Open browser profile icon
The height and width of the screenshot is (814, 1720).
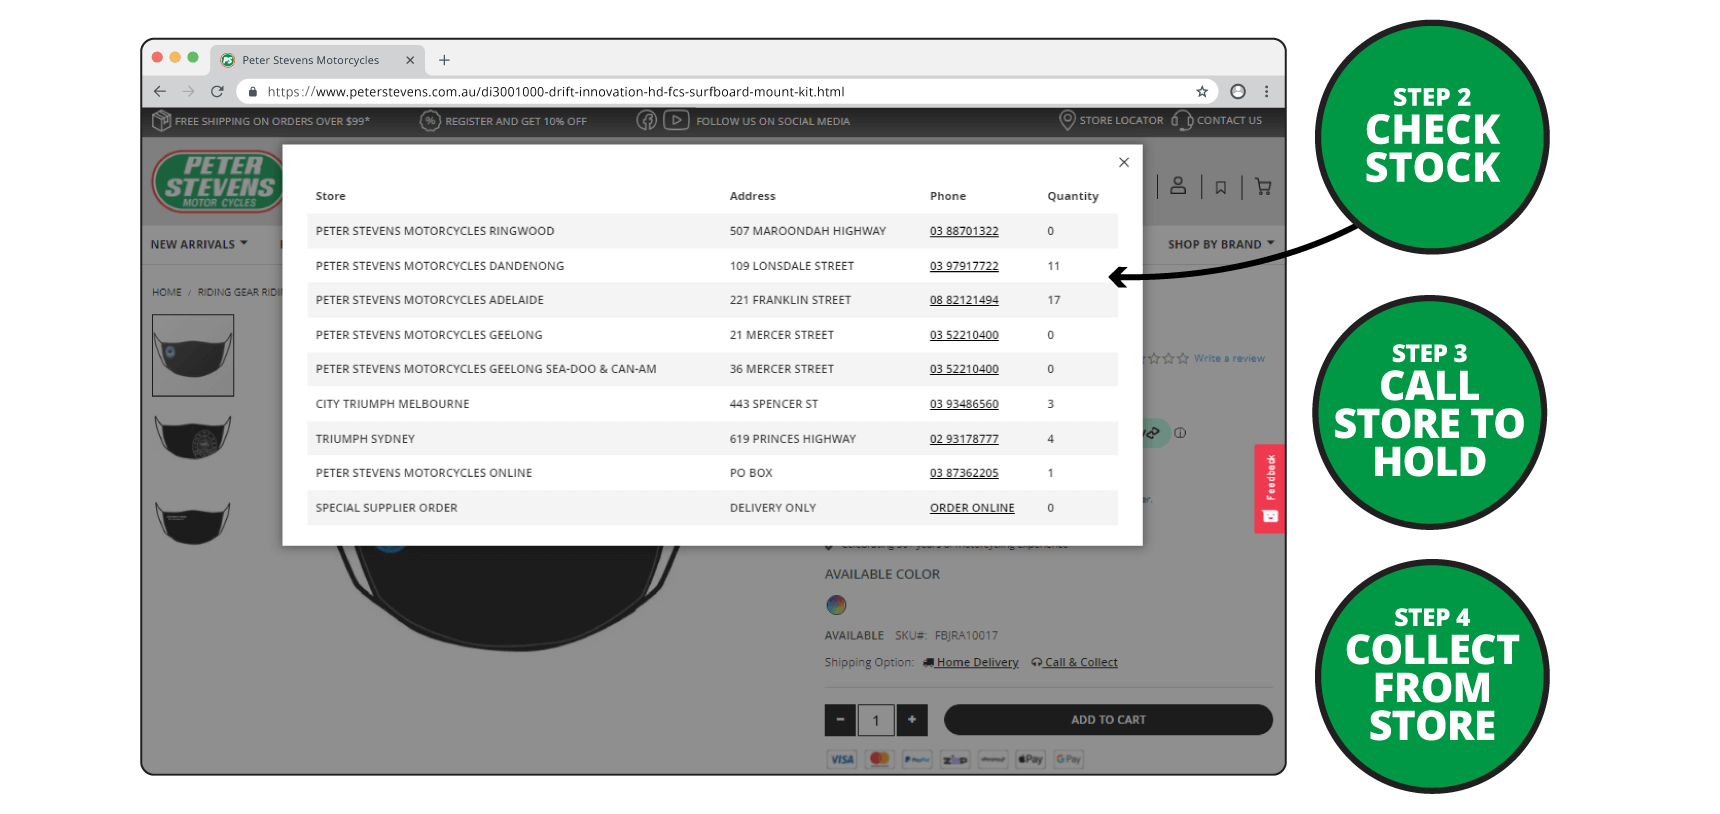pyautogui.click(x=1238, y=91)
